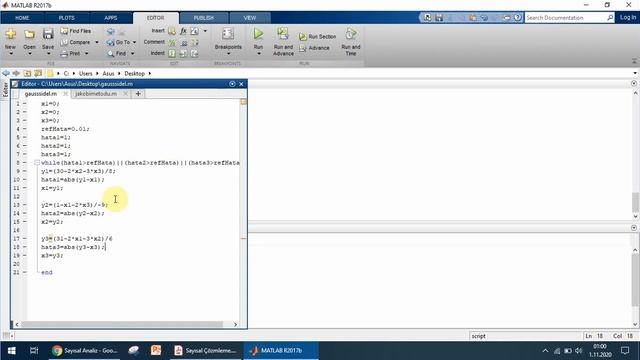Image resolution: width=640 pixels, height=360 pixels.
Task: Click the fx insert function icon
Action: click(183, 31)
